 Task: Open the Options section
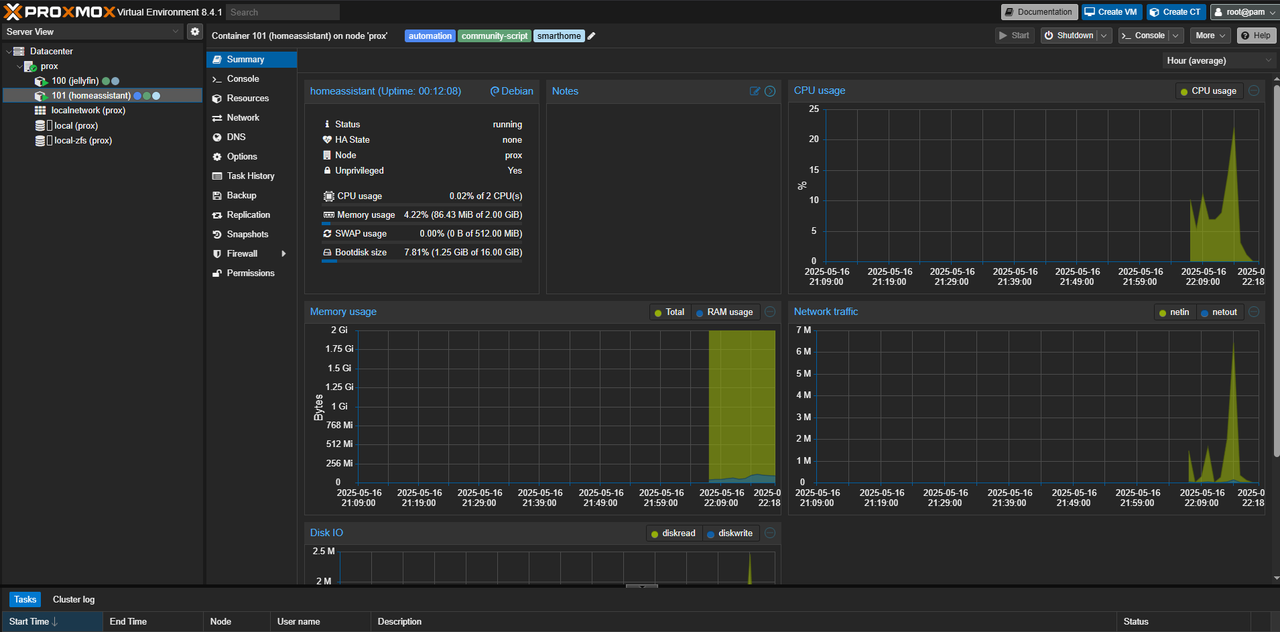[252, 157]
